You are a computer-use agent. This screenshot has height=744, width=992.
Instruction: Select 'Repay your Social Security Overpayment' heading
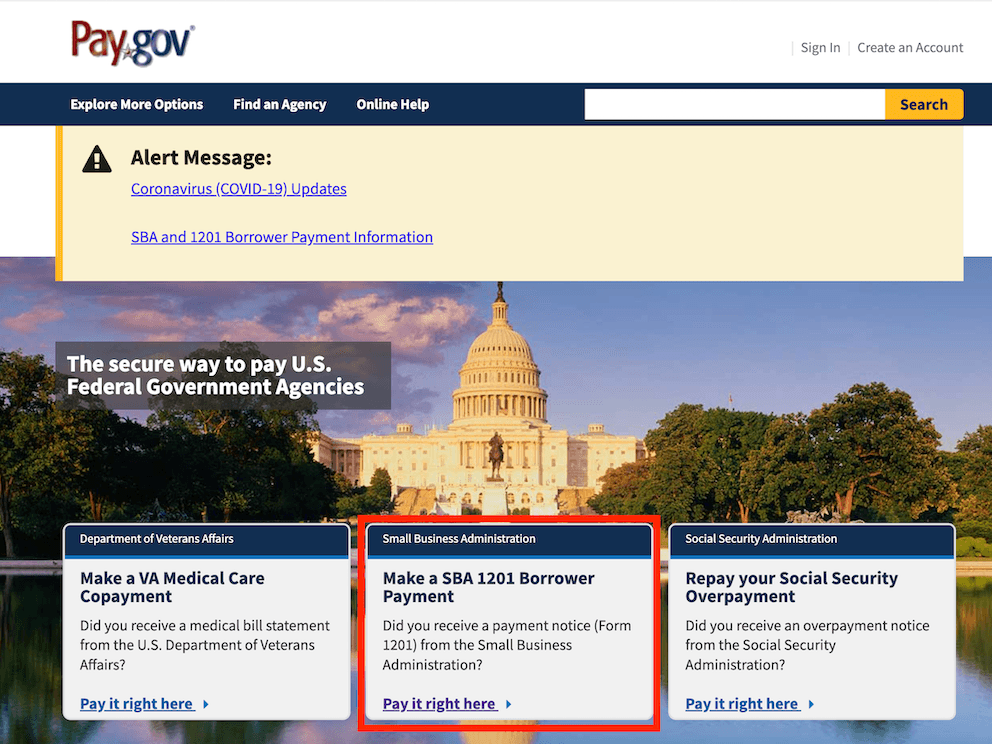[791, 587]
